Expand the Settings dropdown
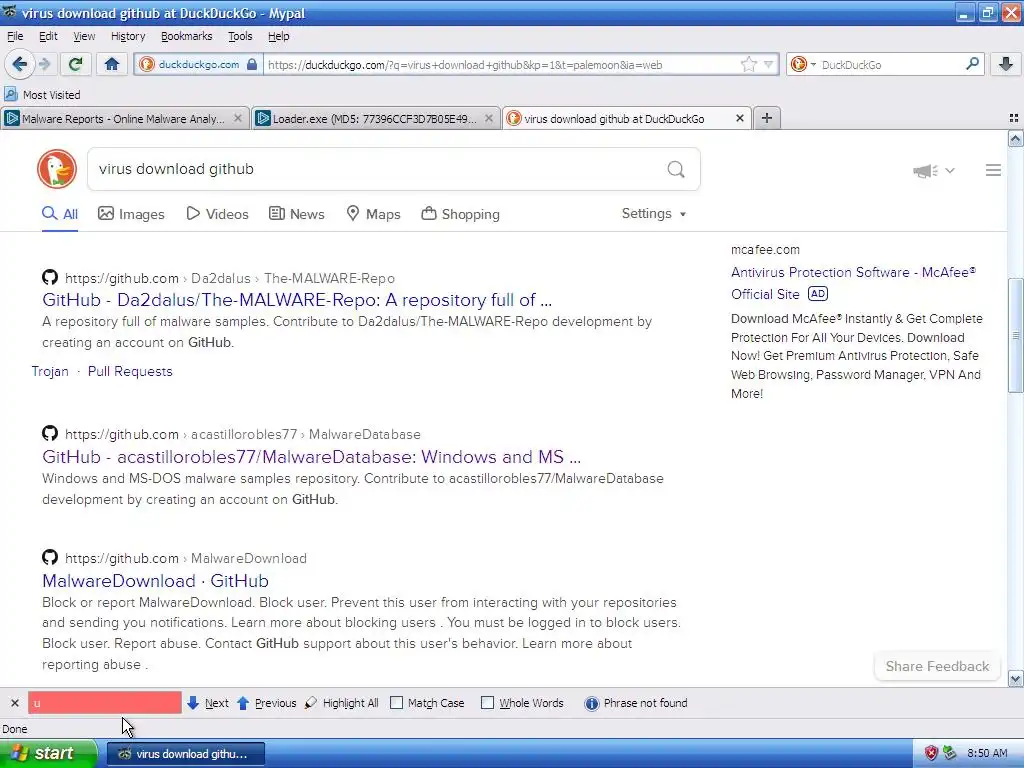The image size is (1024, 768). point(654,214)
